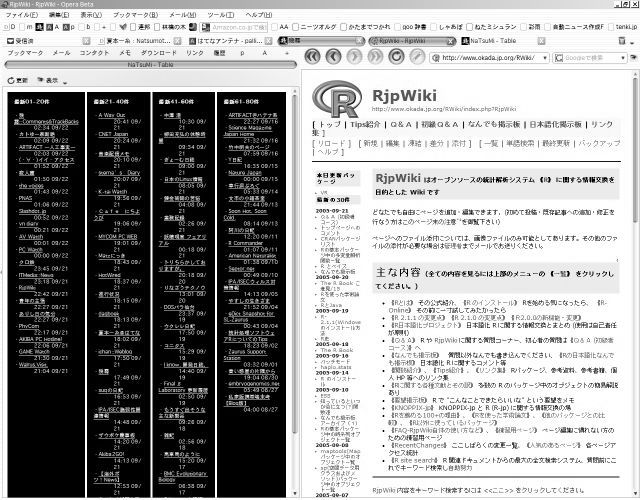Click the 最終更新 link in wiki toolbar
Image resolution: width=640 pixels, height=500 pixels.
tap(556, 143)
